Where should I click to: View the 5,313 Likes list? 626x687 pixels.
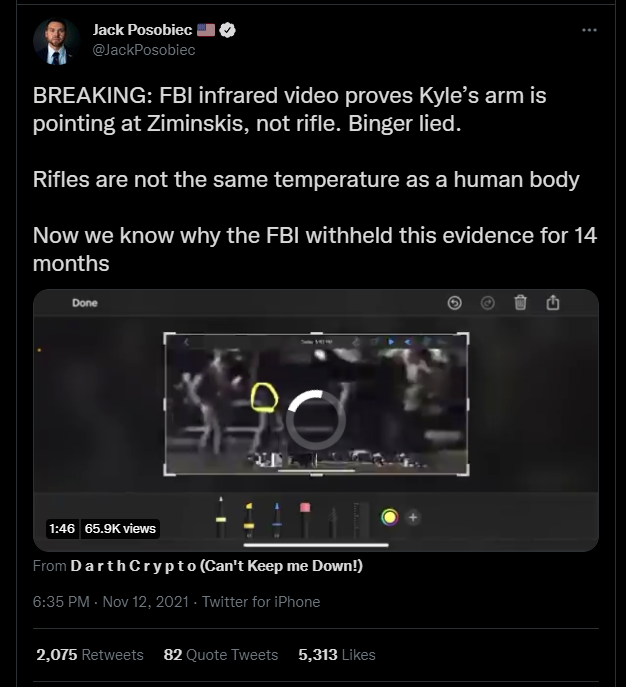pos(337,655)
